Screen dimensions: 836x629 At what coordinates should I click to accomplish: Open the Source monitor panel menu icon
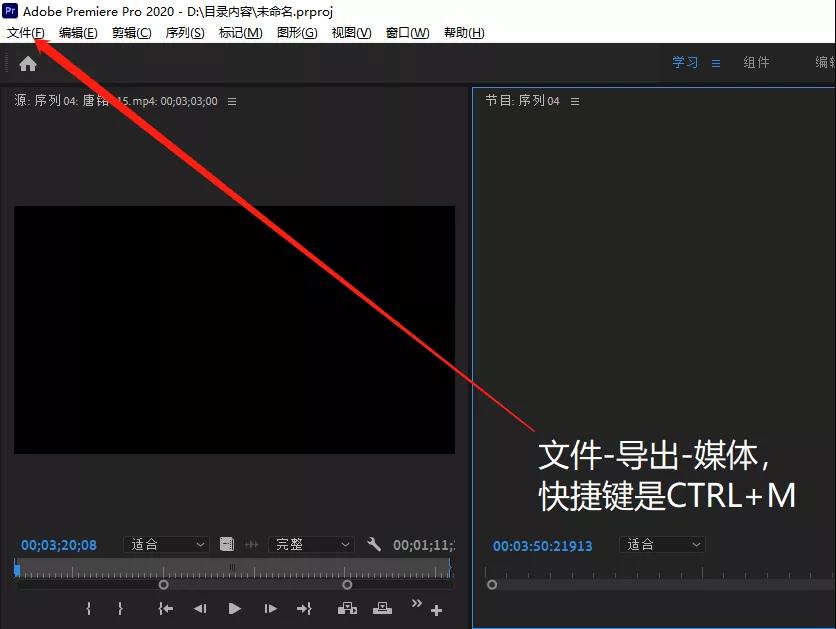click(232, 101)
